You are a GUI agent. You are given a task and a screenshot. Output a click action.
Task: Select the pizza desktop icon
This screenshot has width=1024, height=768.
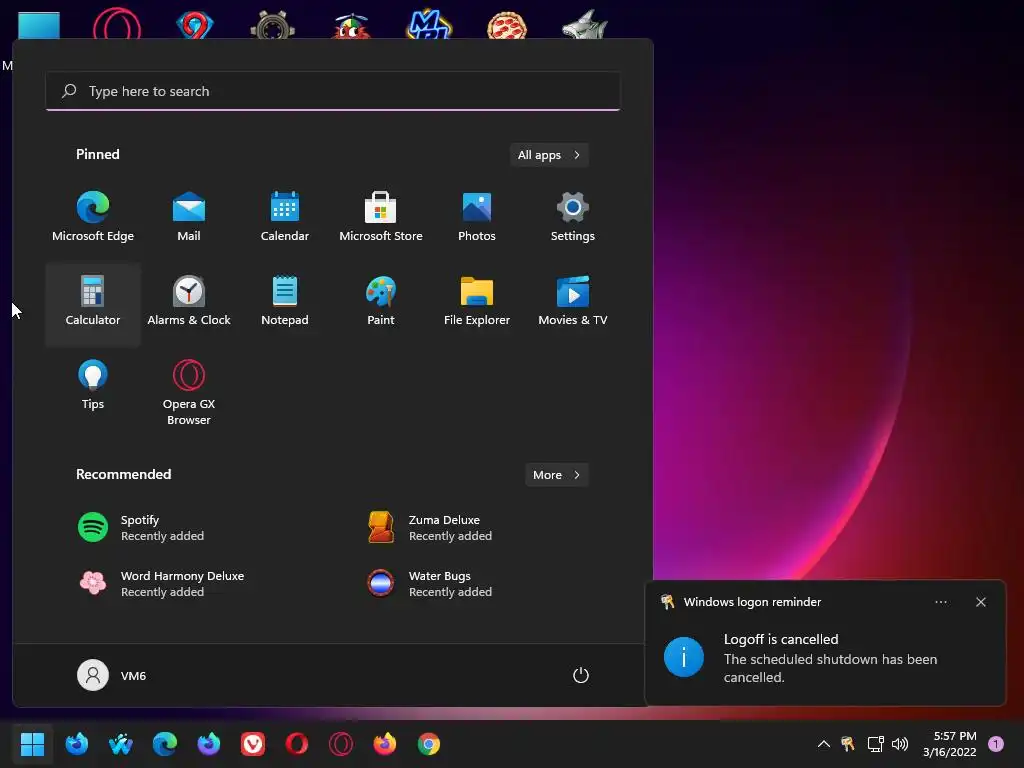pos(507,25)
